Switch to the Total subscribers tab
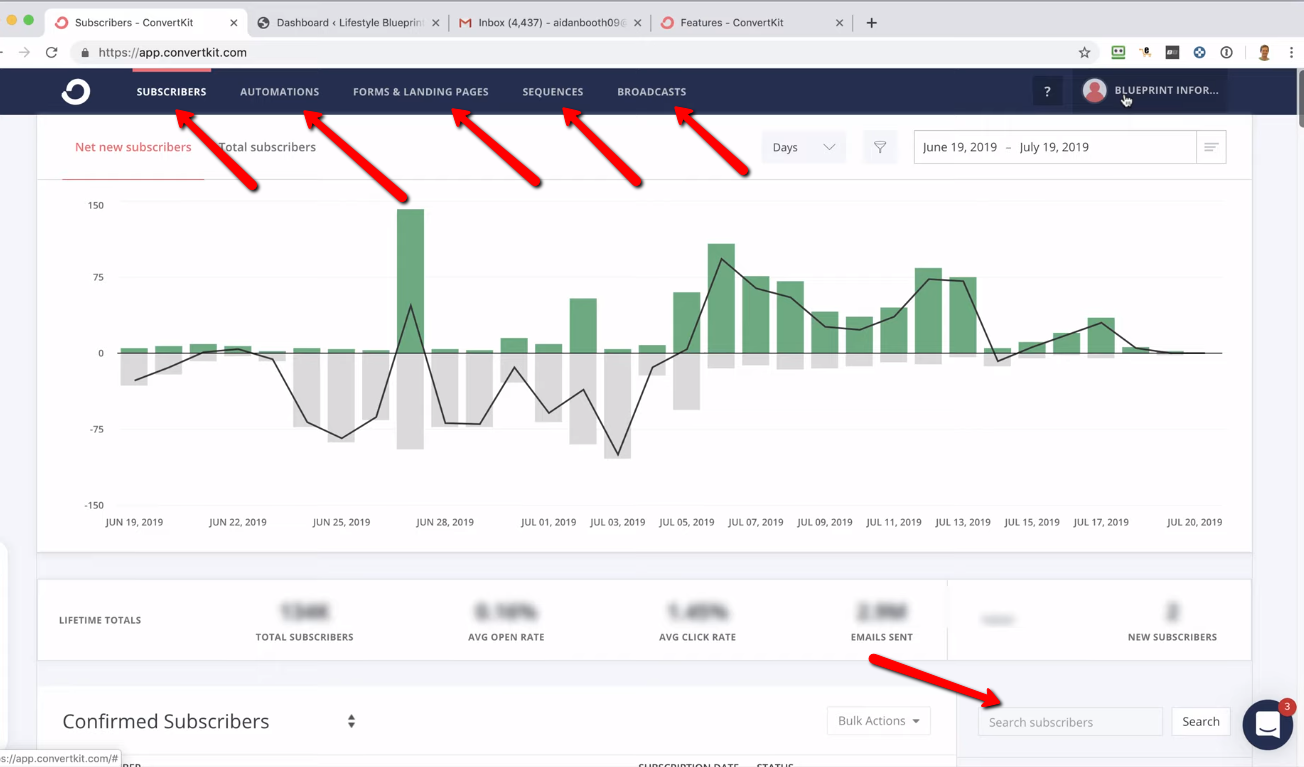 click(x=267, y=147)
